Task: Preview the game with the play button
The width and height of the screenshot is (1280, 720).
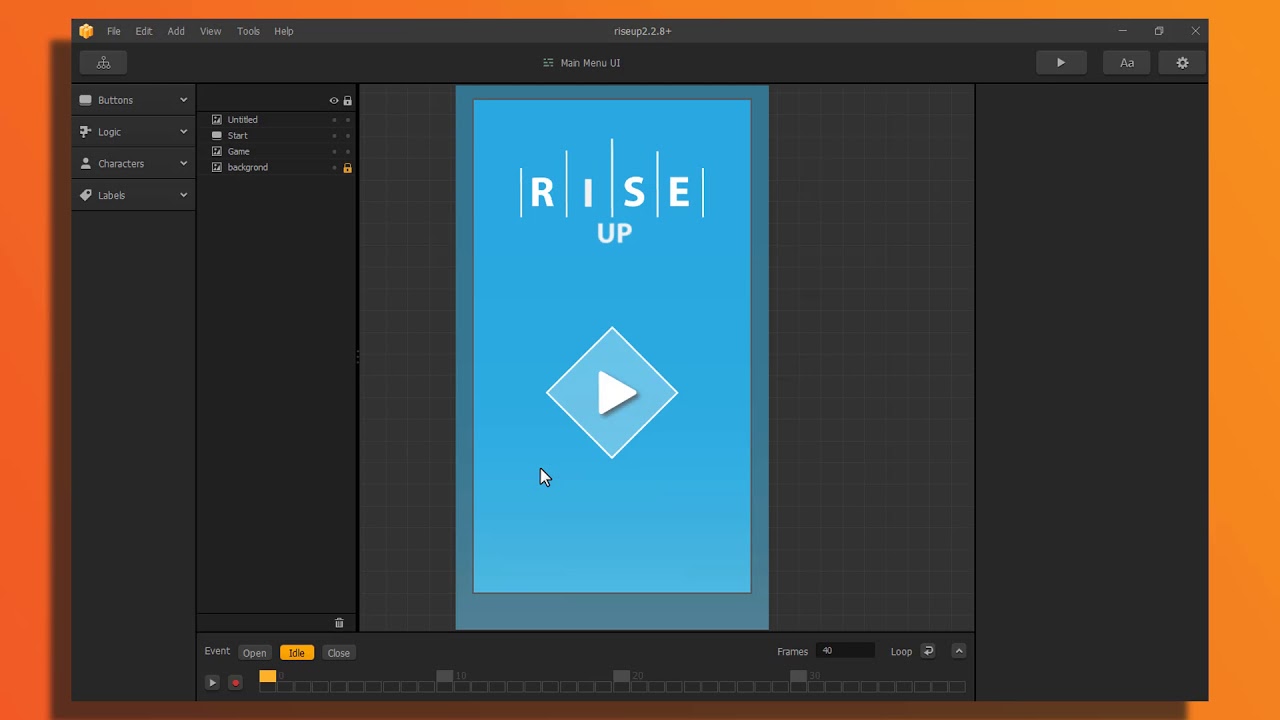Action: (x=1061, y=63)
